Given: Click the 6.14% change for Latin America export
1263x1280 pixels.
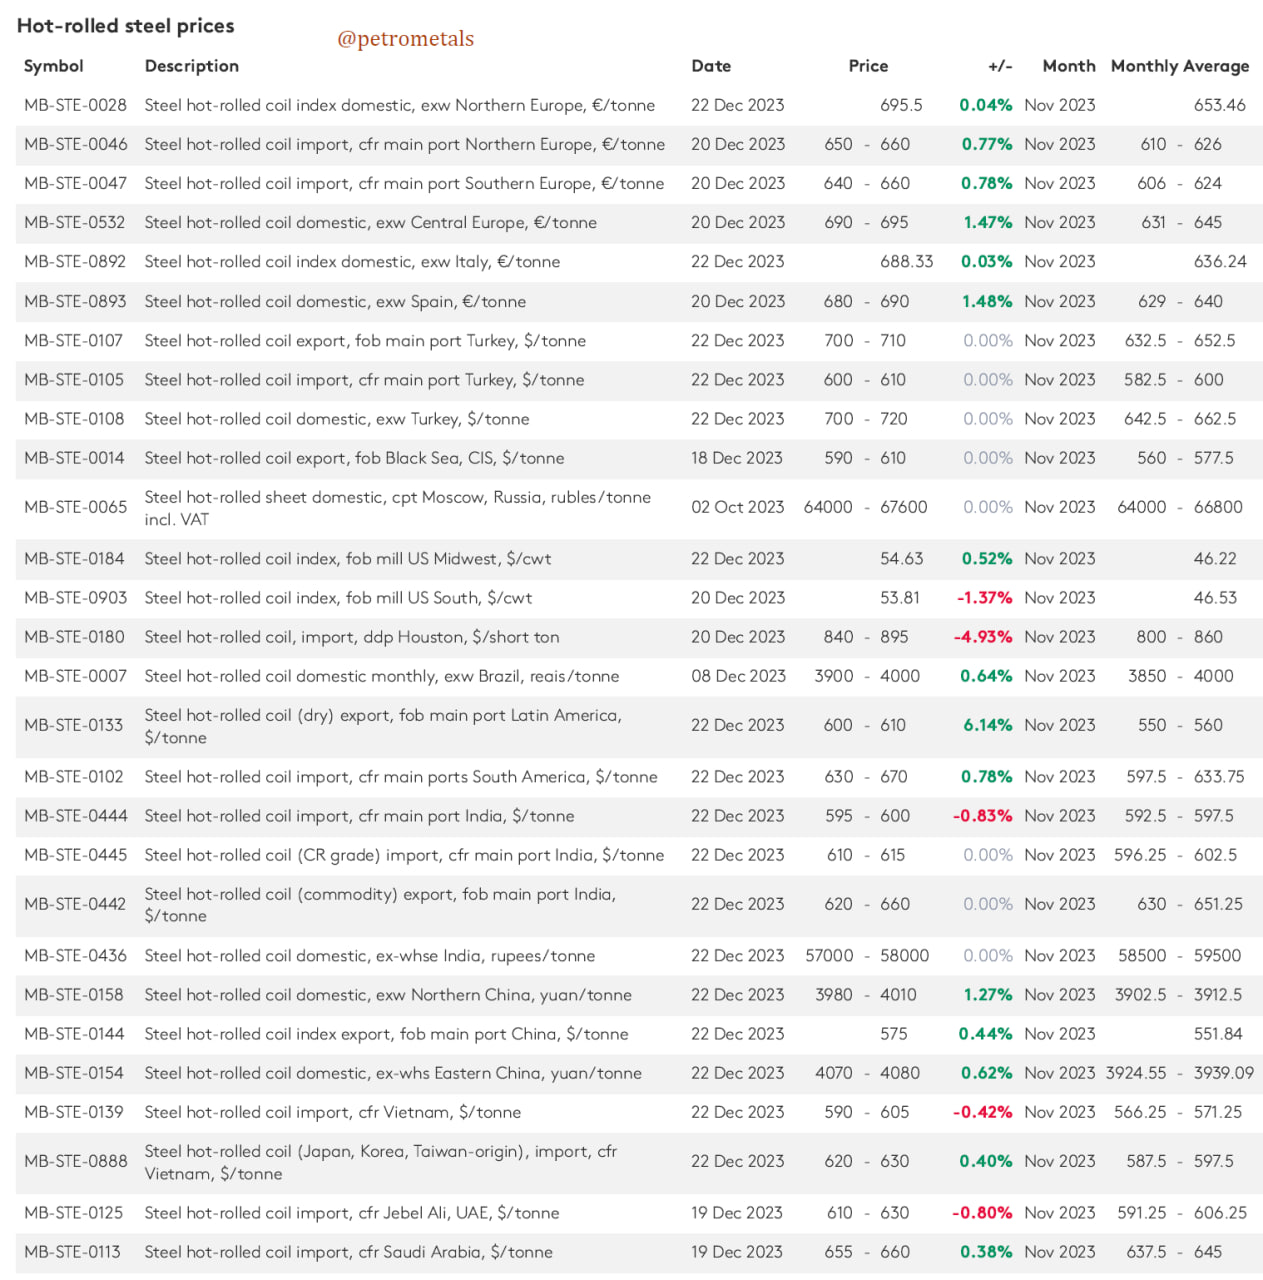Looking at the screenshot, I should 987,725.
